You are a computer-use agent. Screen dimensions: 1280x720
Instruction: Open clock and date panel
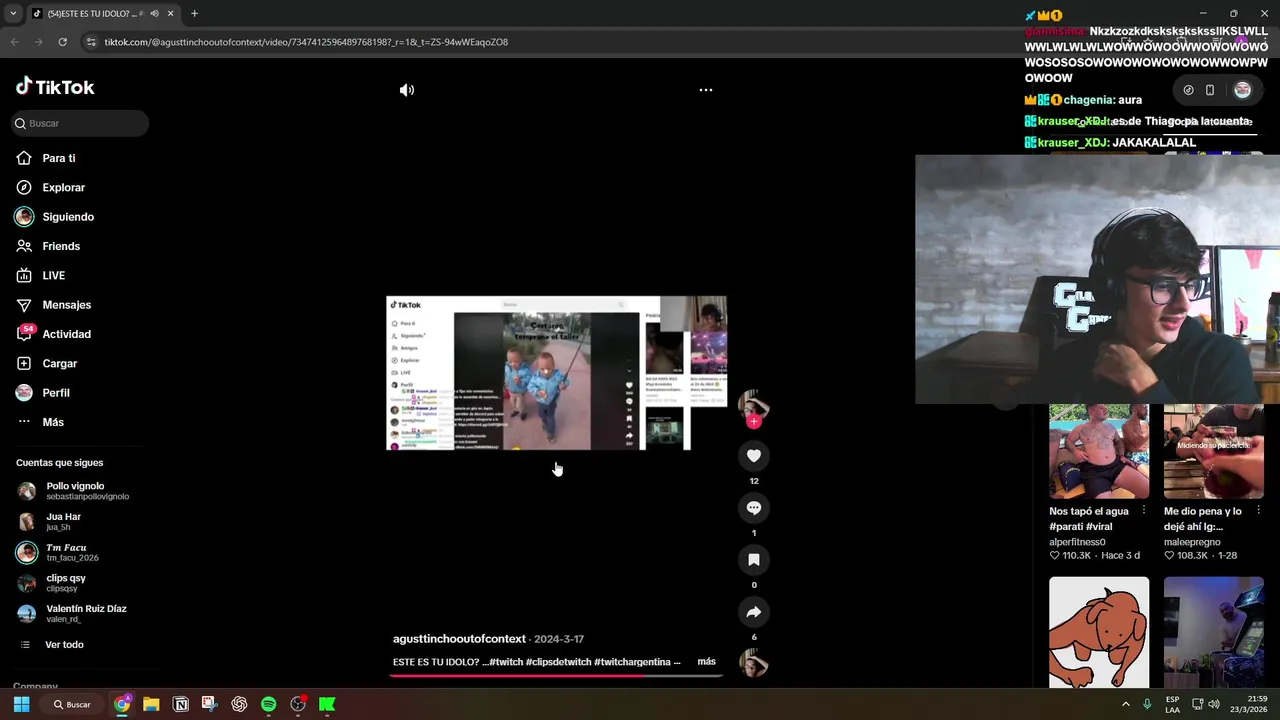1249,704
